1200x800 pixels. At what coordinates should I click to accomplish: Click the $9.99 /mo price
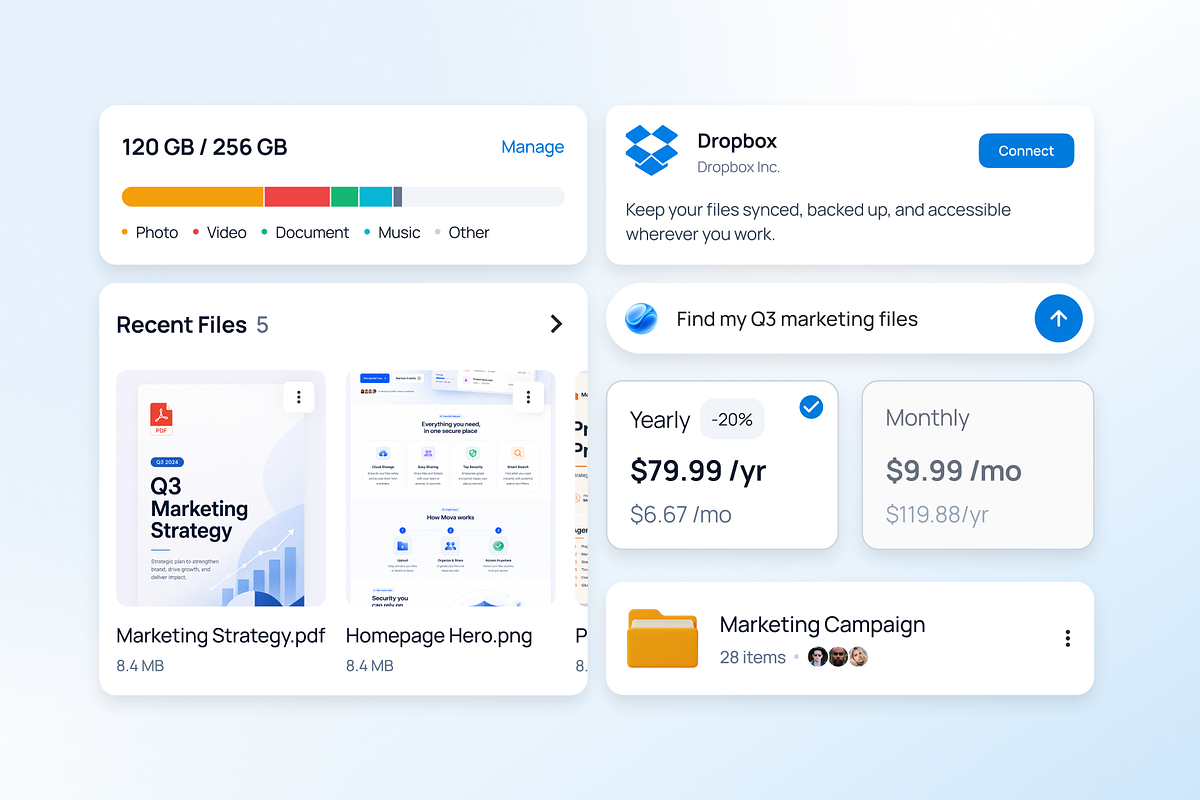coord(954,470)
